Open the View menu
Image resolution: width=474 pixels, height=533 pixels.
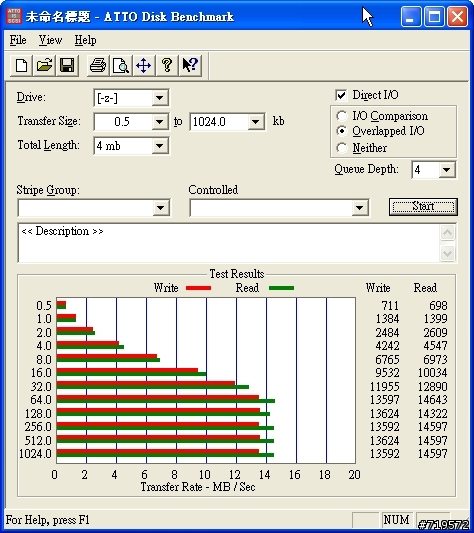50,40
